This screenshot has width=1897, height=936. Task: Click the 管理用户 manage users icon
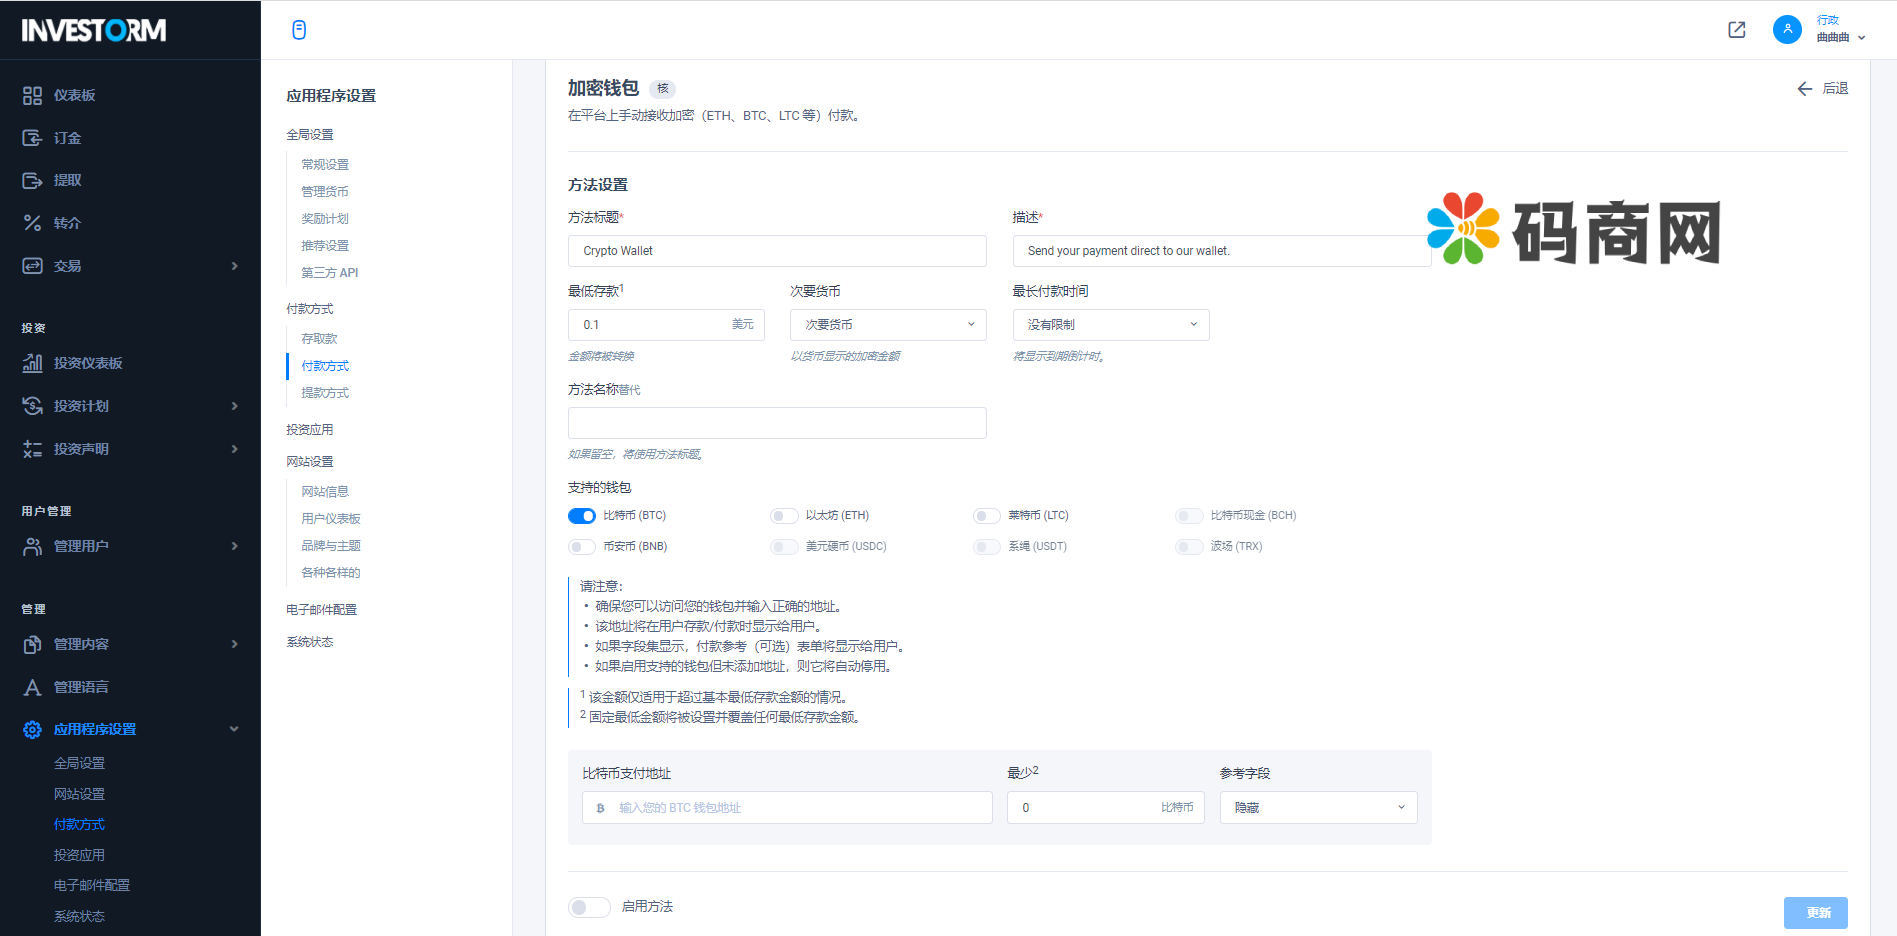[32, 546]
